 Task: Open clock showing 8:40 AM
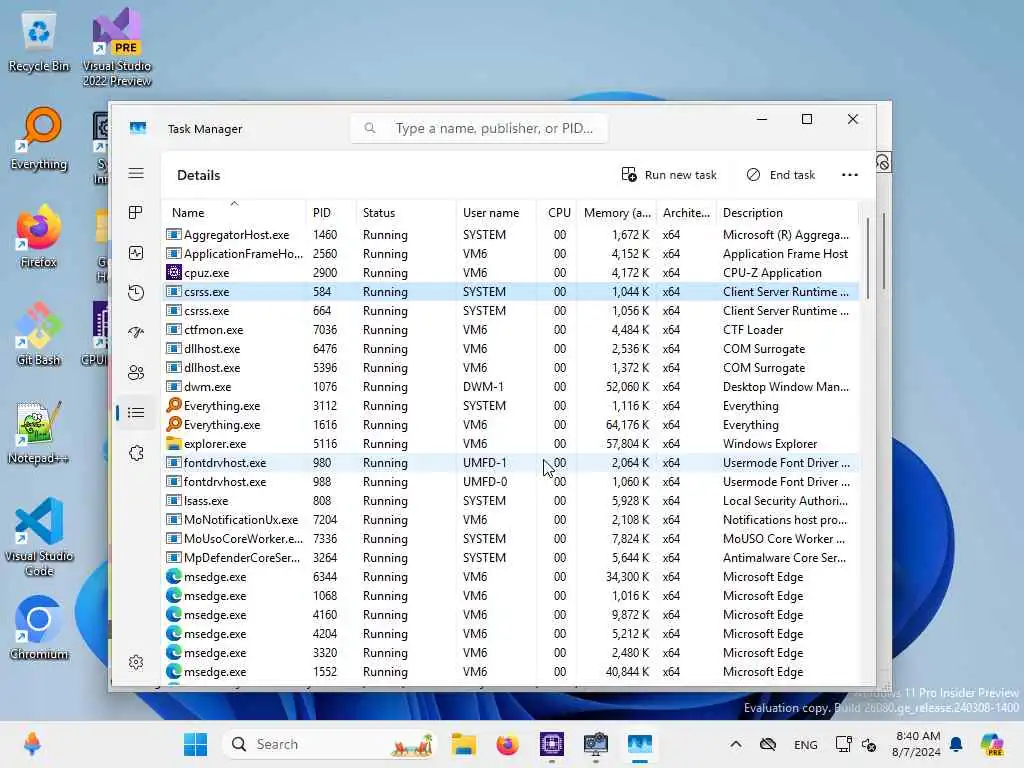(918, 744)
